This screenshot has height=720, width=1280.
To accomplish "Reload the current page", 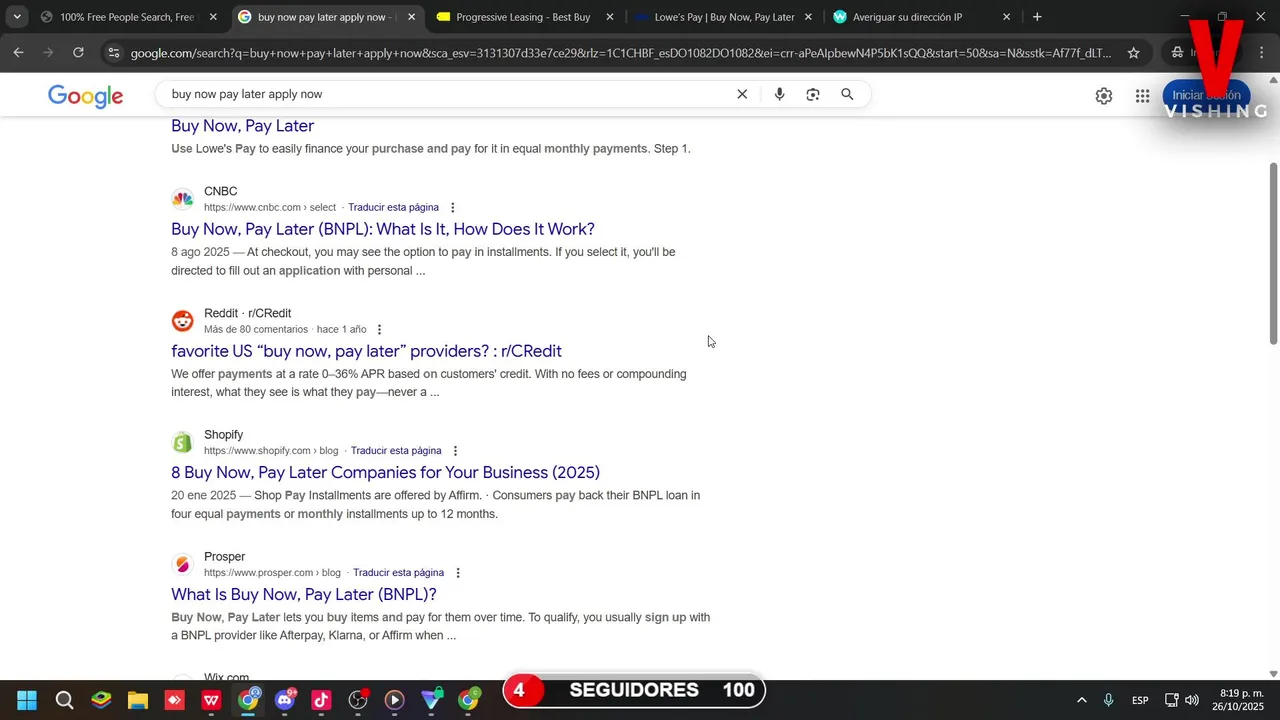I will [78, 52].
